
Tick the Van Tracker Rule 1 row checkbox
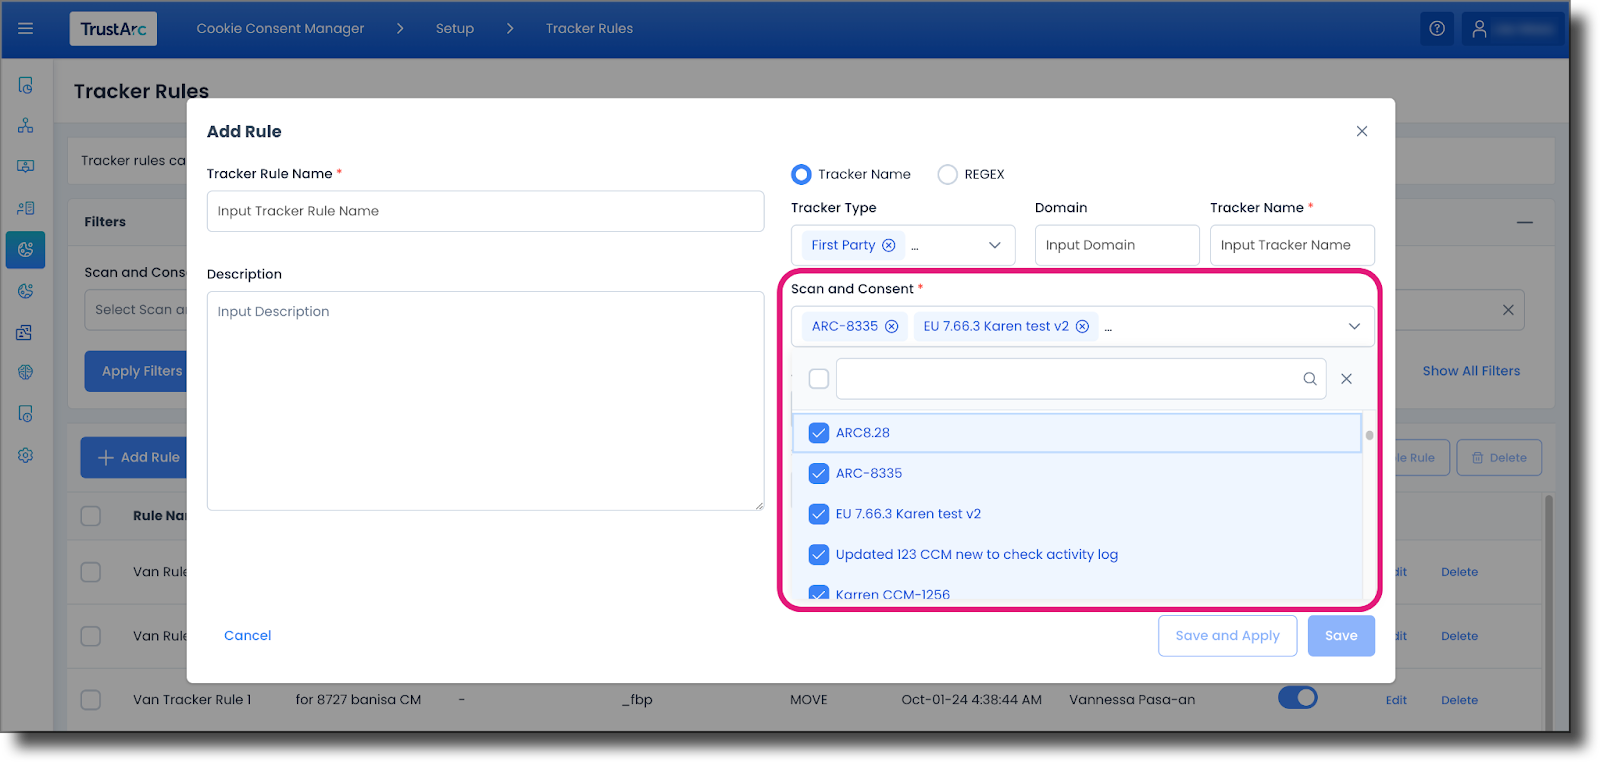[91, 700]
